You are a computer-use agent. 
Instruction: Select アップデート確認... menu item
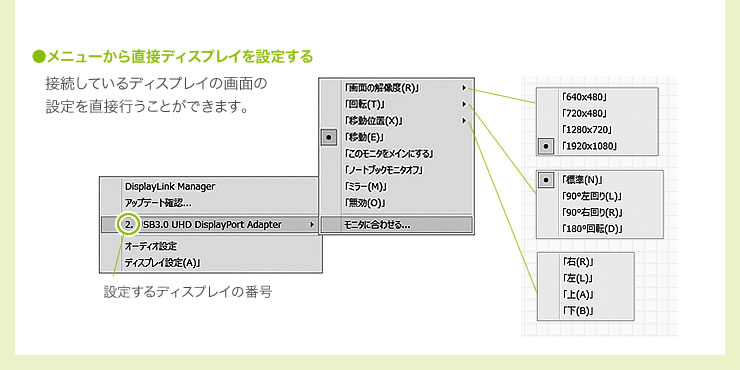(210, 203)
